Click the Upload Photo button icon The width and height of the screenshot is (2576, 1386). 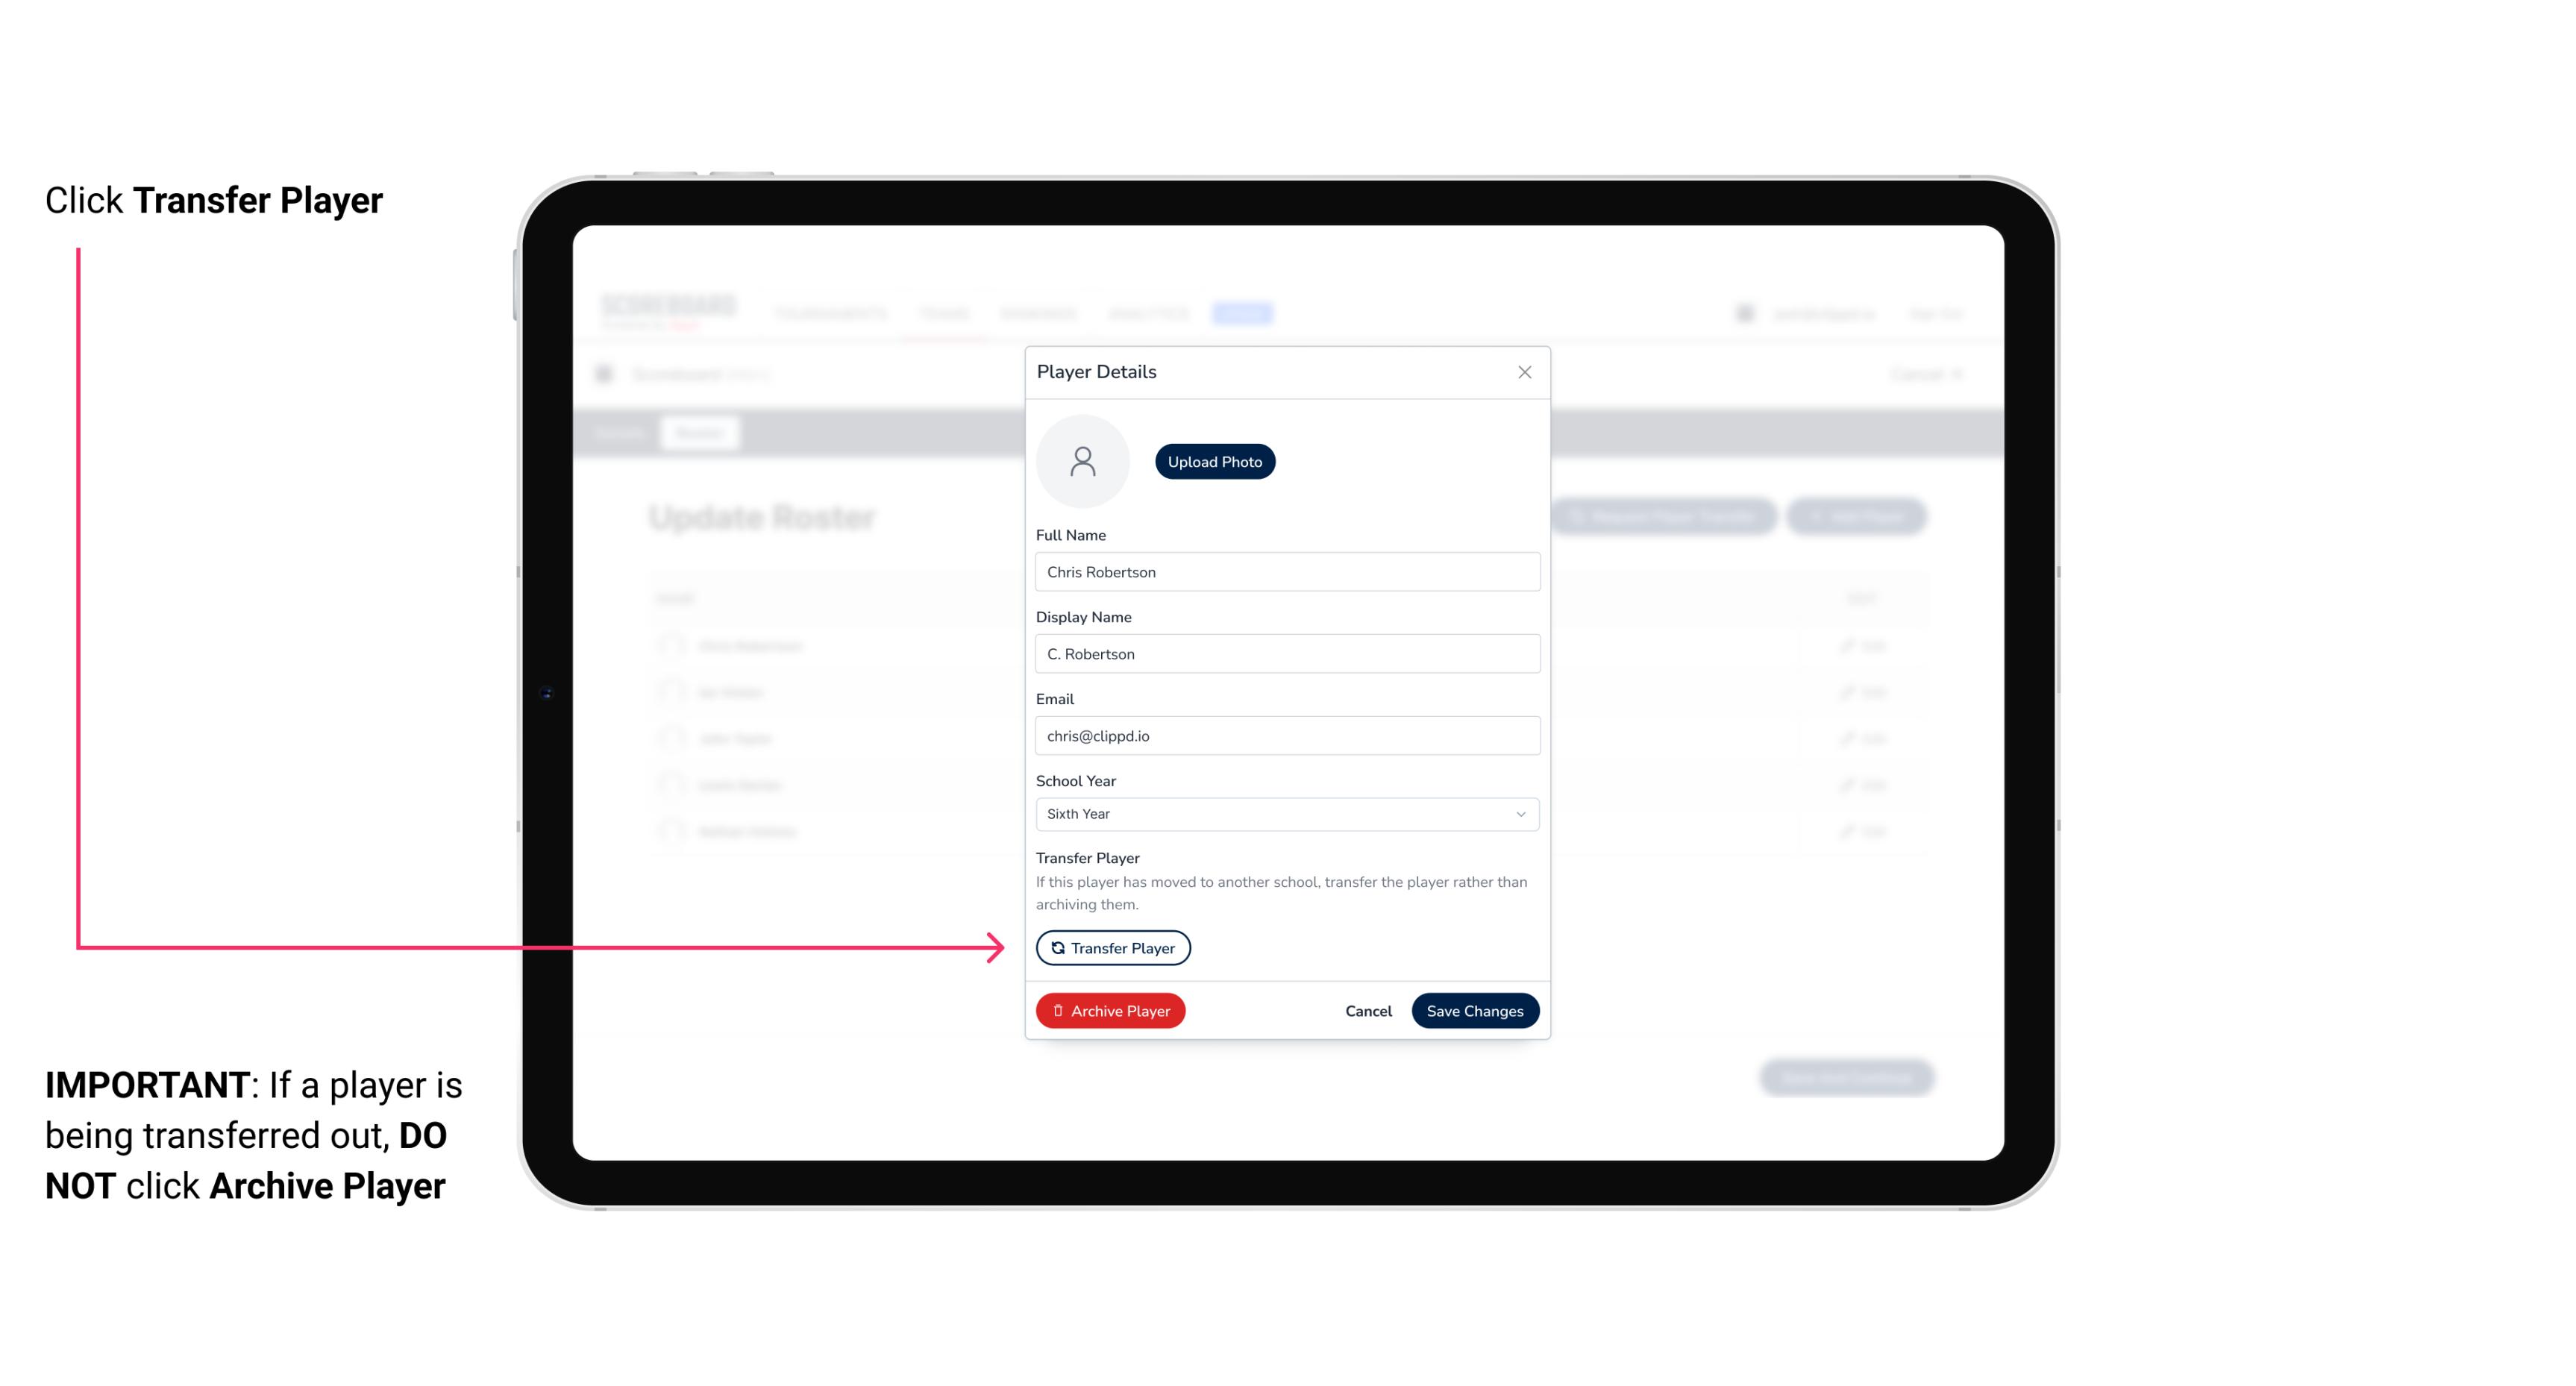click(x=1214, y=462)
